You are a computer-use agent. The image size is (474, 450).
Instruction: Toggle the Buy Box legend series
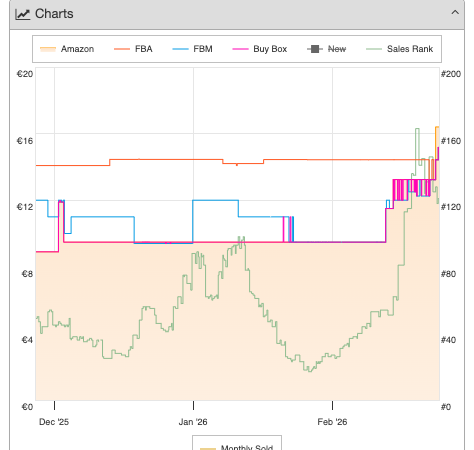tap(259, 49)
